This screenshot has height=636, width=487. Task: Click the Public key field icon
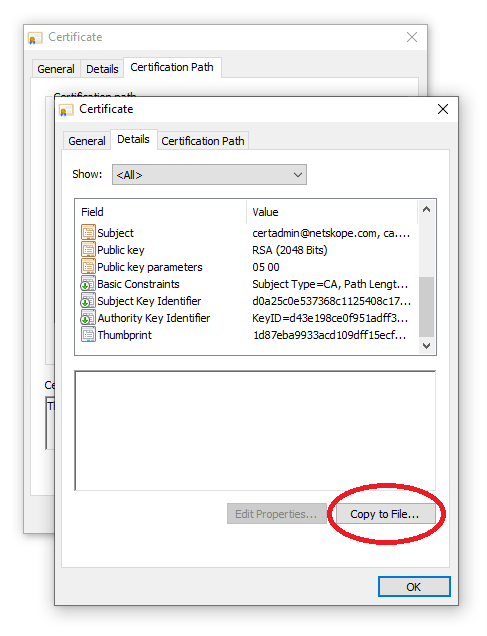click(88, 250)
